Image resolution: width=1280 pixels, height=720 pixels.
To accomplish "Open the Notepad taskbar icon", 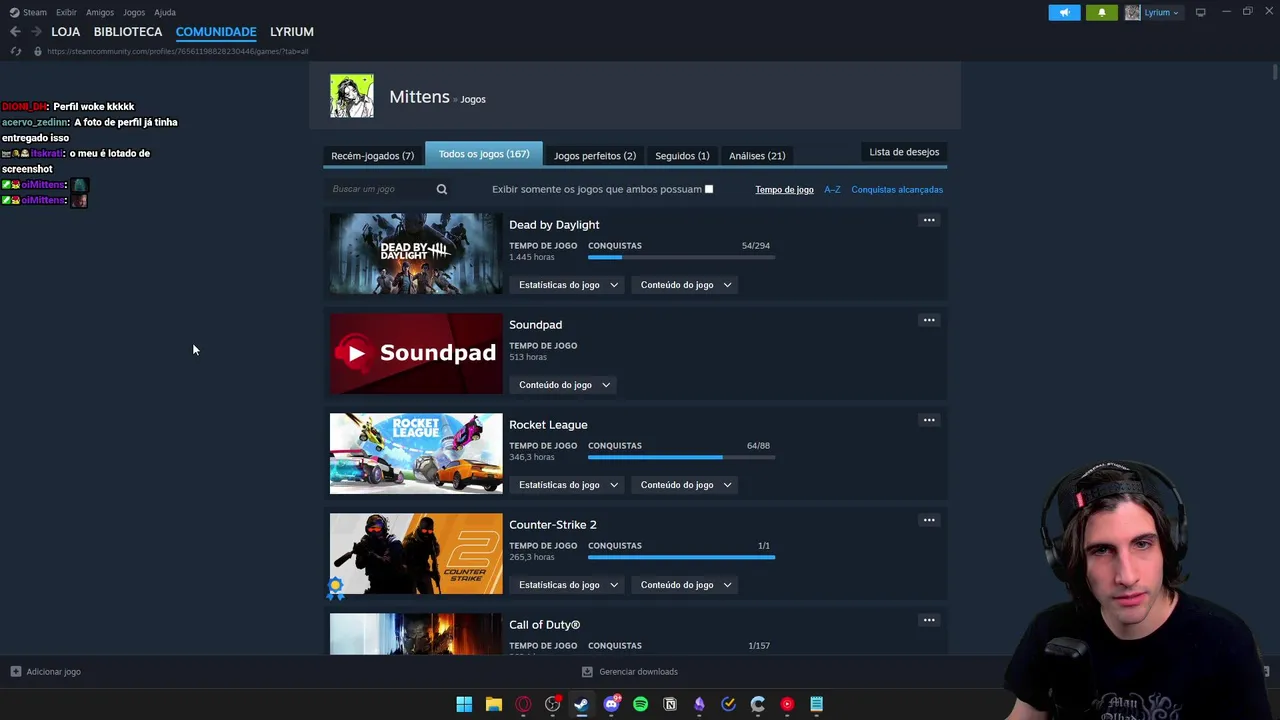I will pos(816,704).
